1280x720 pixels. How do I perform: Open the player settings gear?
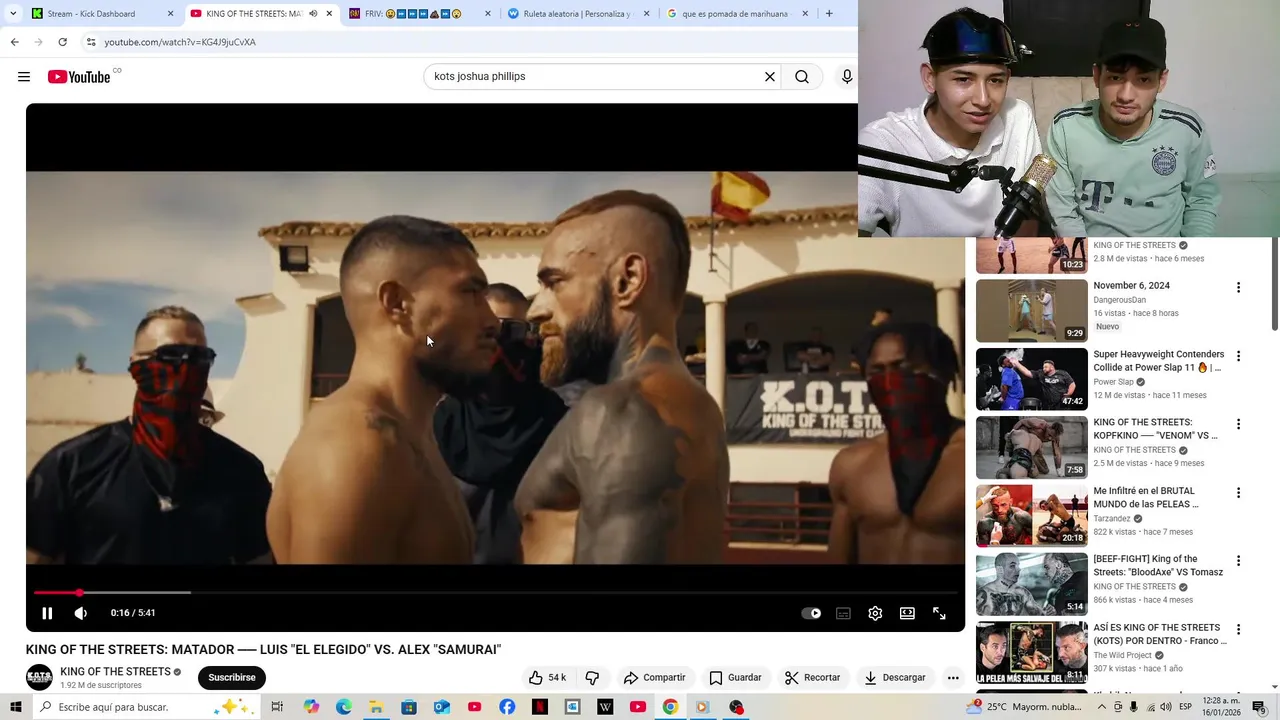tap(875, 613)
